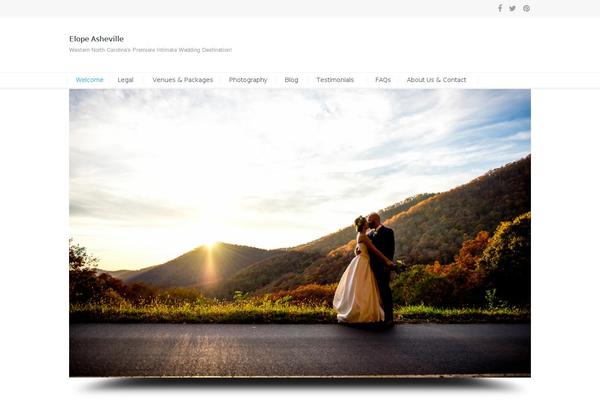Click the wedding couple hero image
The width and height of the screenshot is (600, 400).
click(300, 233)
